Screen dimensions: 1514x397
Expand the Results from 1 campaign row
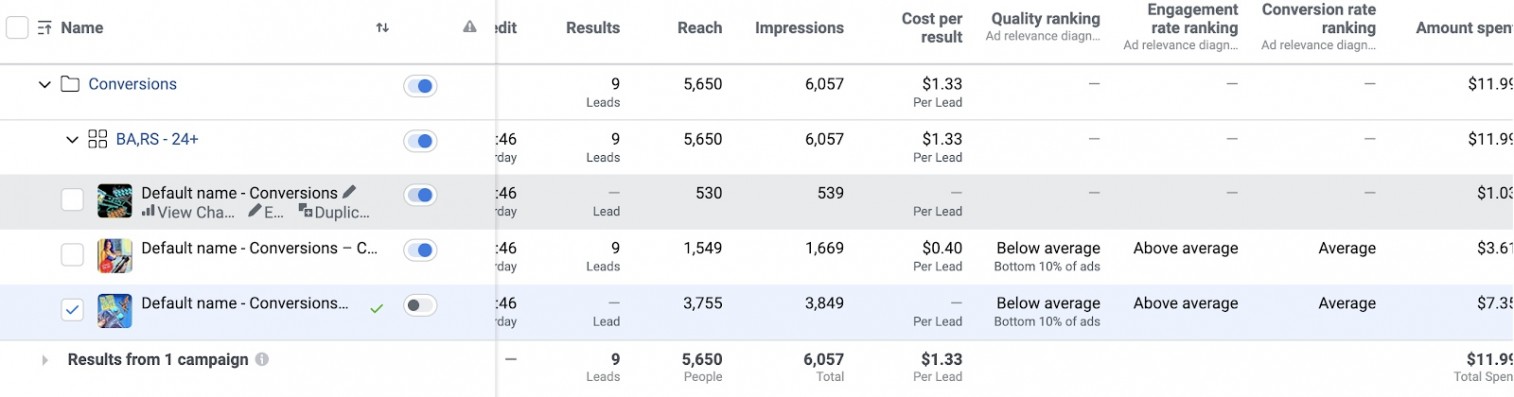click(45, 360)
